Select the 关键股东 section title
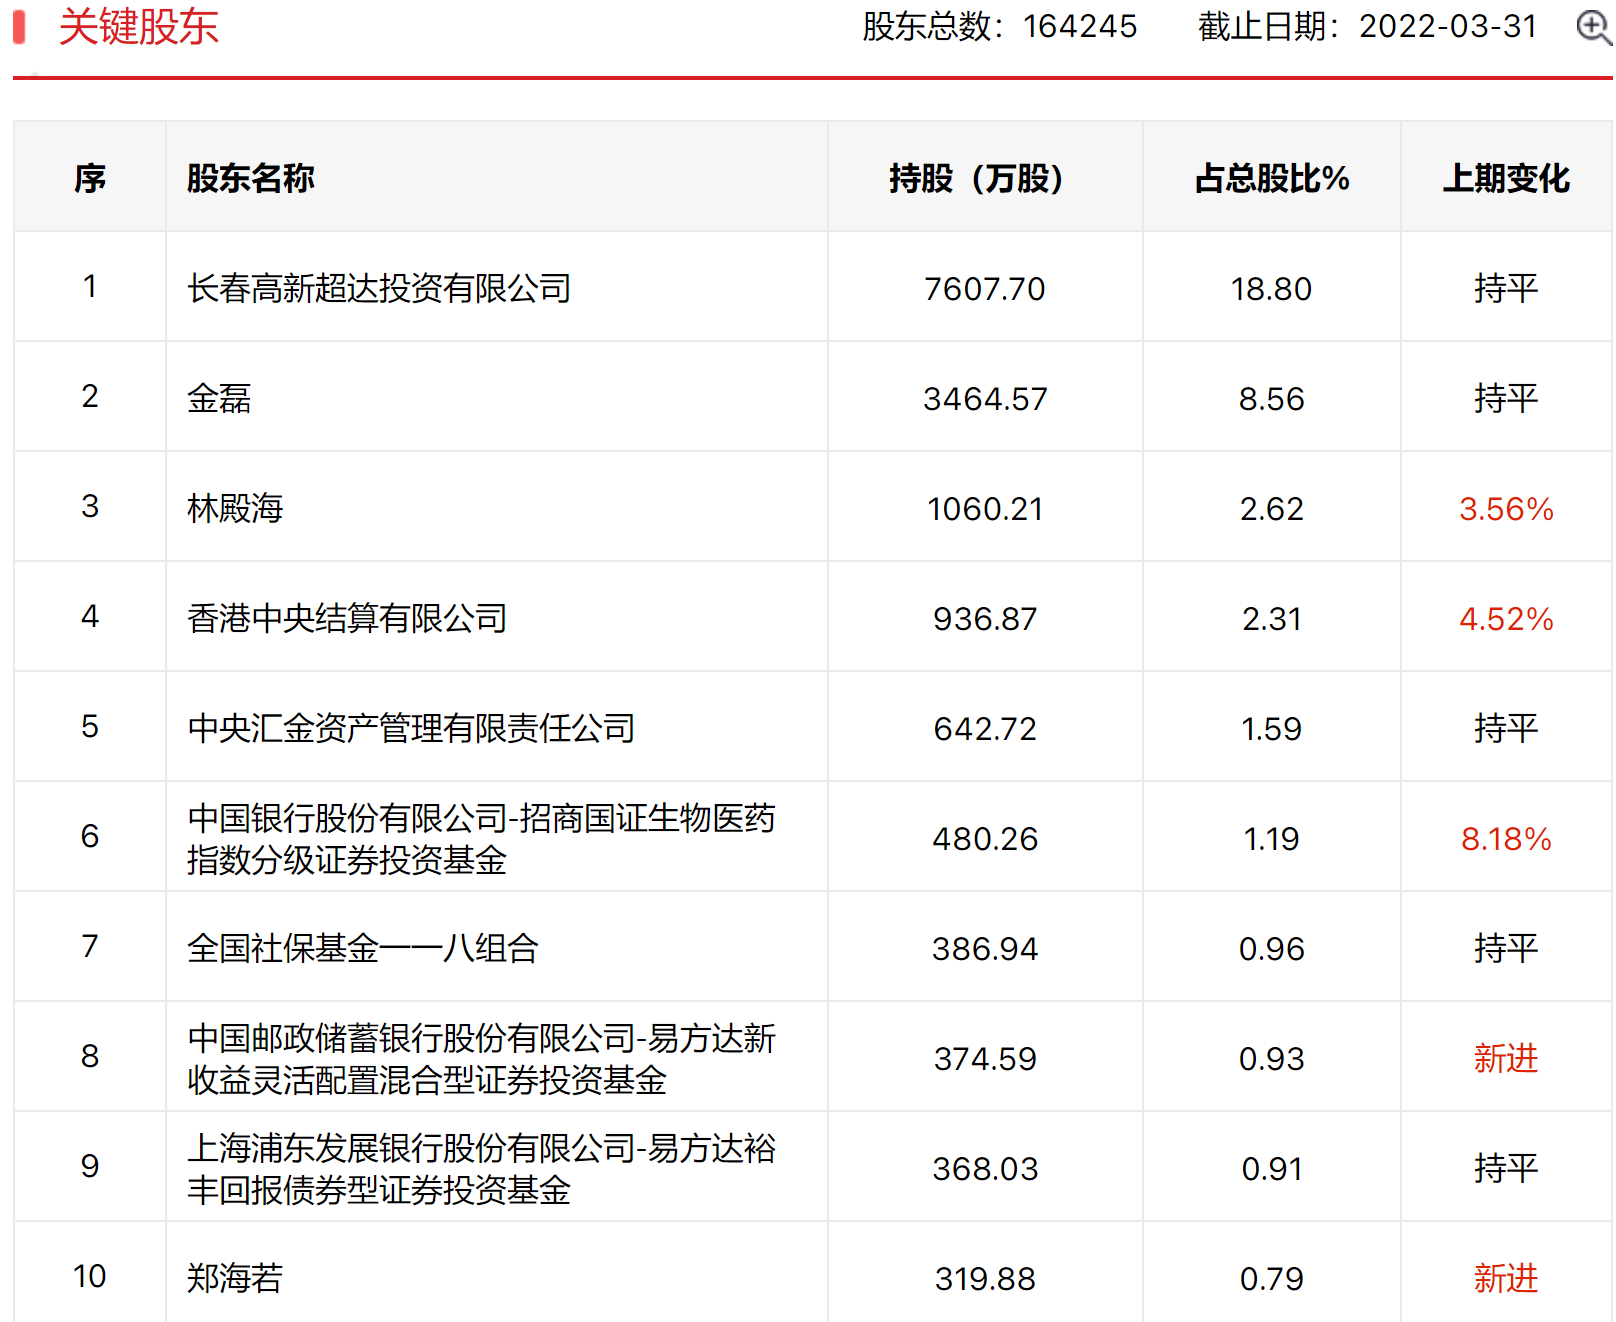The image size is (1616, 1322). [x=139, y=26]
